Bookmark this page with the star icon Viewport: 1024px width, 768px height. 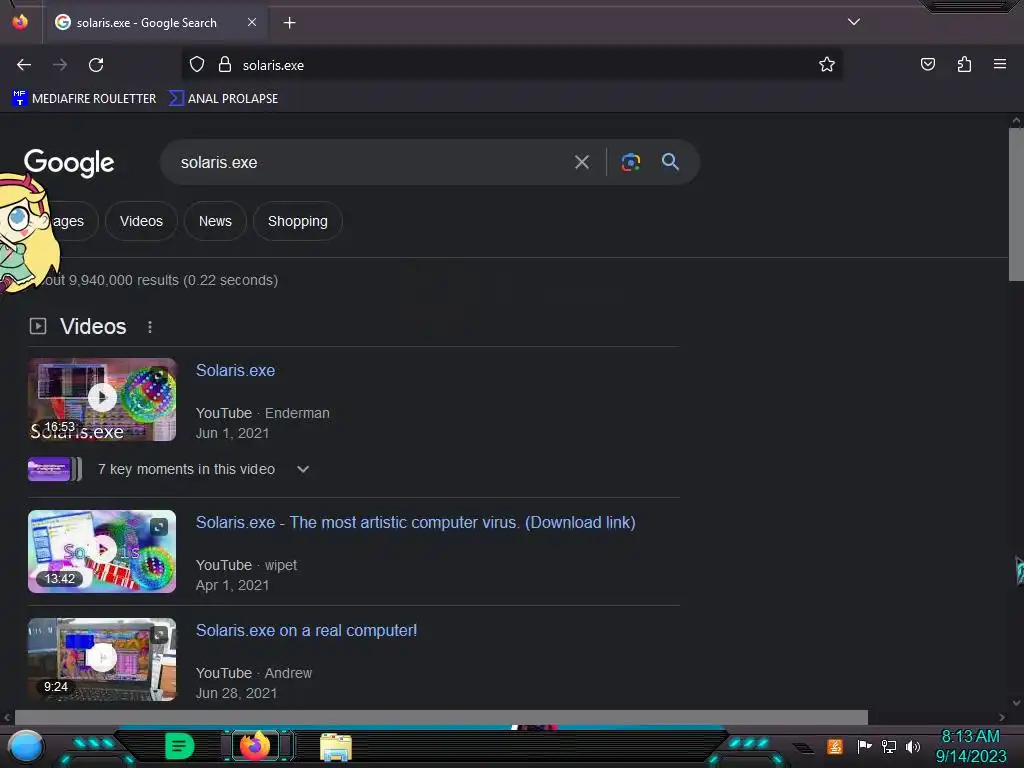click(827, 64)
